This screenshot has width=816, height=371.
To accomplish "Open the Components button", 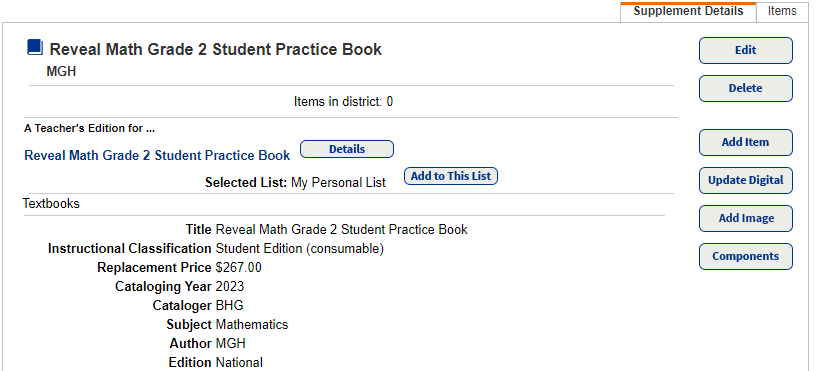I will click(x=745, y=257).
